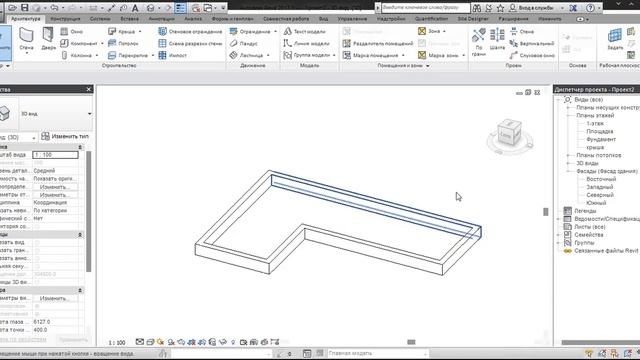Click the Масштаб вида 1 : 100 field
This screenshot has height=360, width=640.
(x=55, y=155)
